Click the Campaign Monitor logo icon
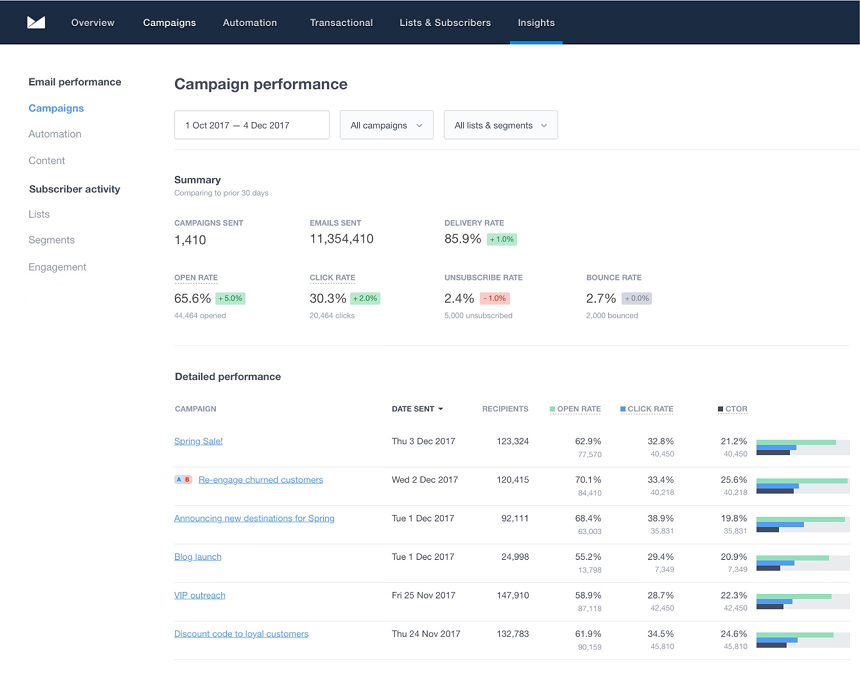The image size is (860, 698). pos(36,22)
